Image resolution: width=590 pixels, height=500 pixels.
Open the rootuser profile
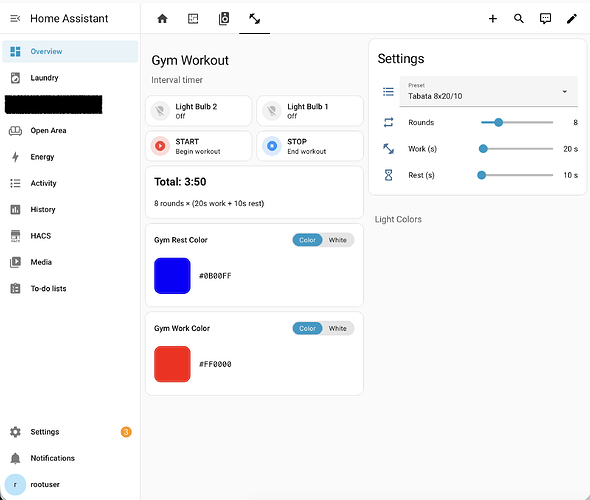(x=70, y=485)
